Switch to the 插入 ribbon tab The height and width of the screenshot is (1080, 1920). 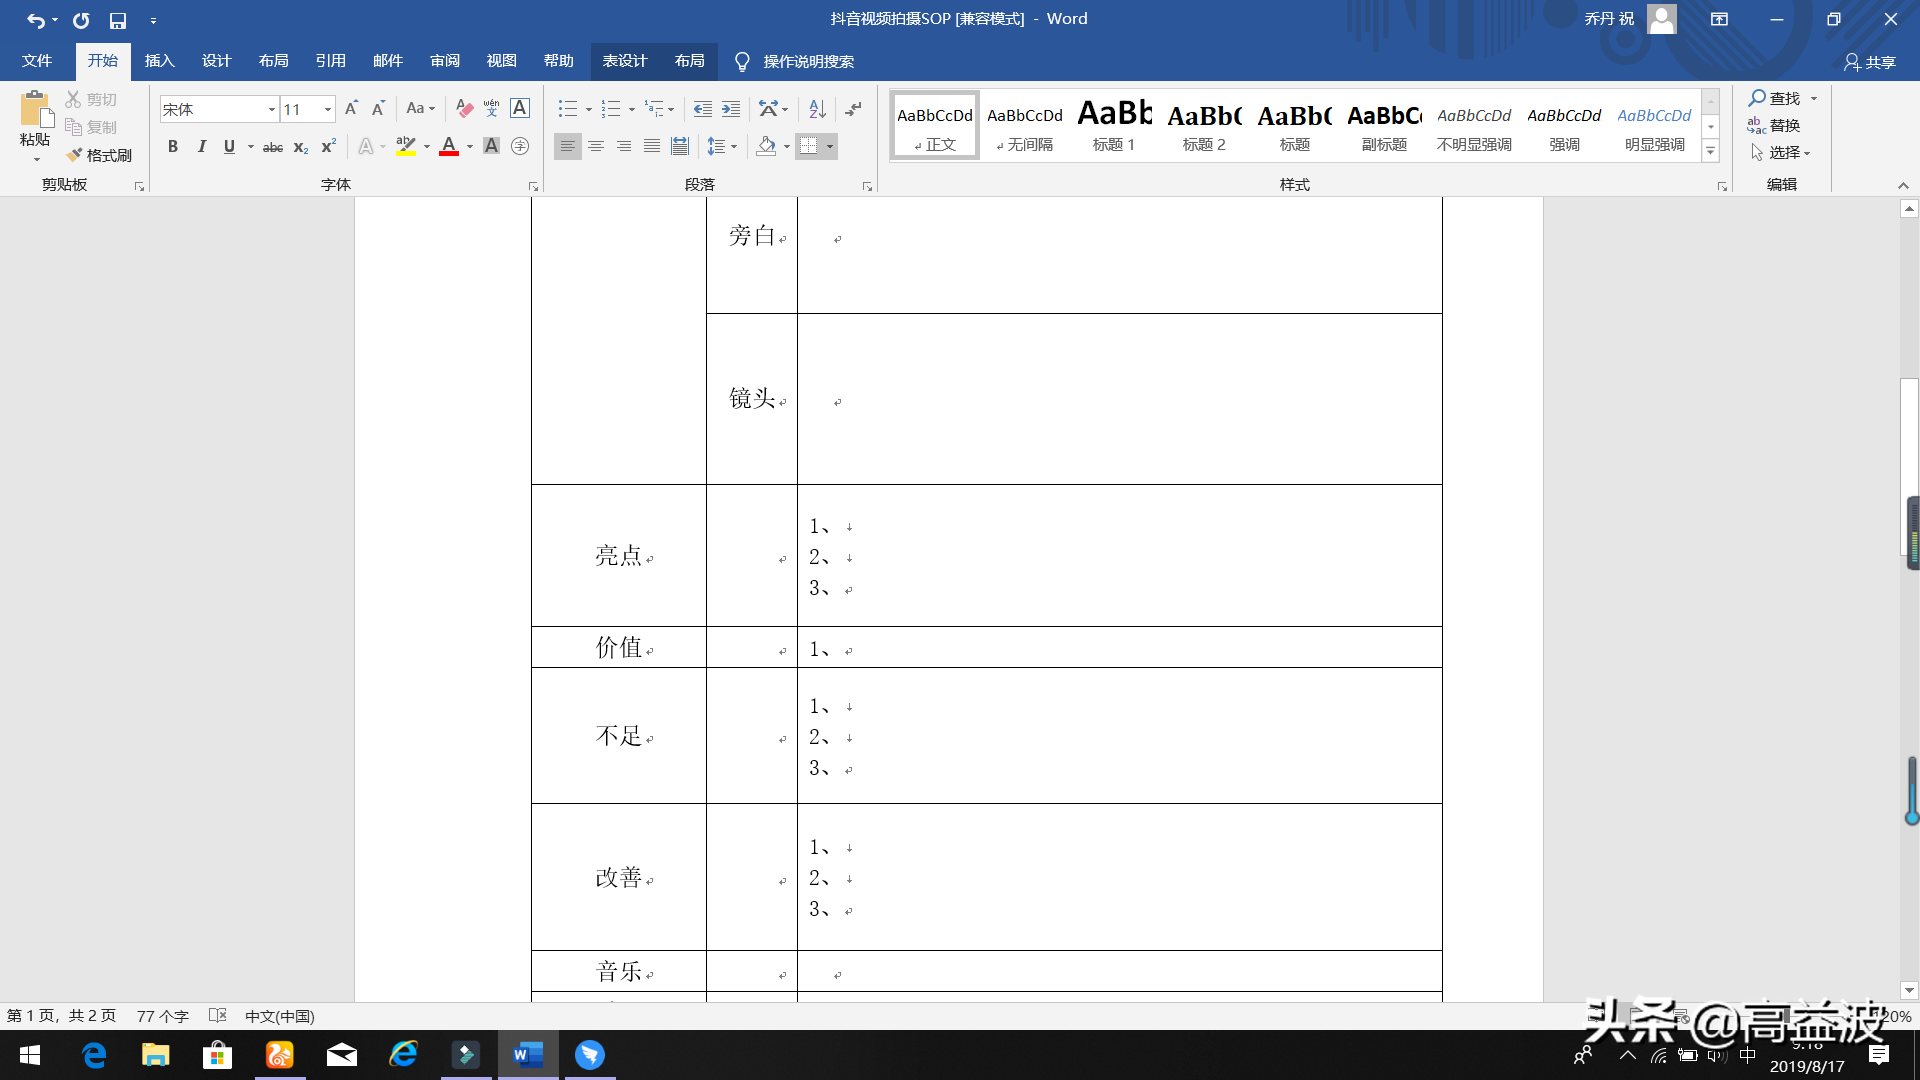[x=159, y=61]
